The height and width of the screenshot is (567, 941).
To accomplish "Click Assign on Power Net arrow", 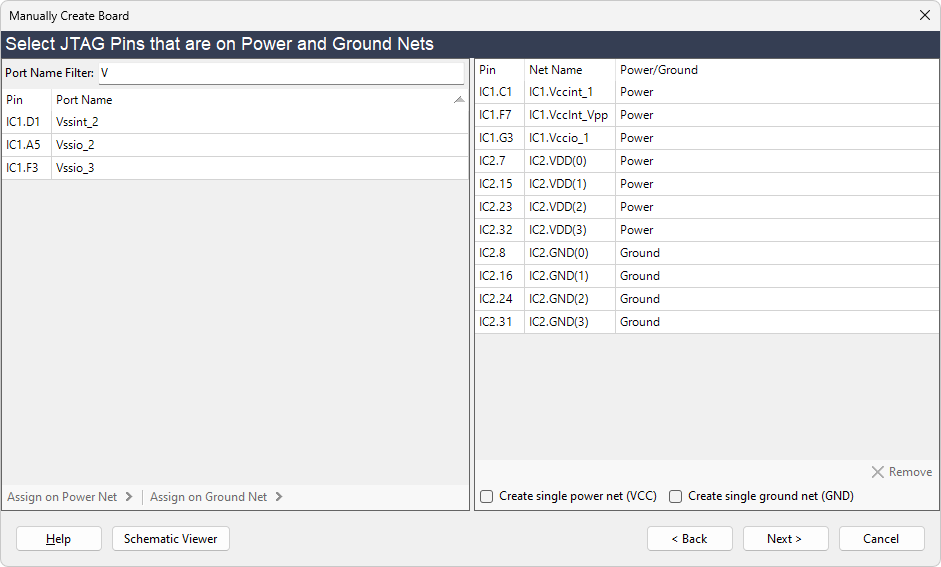I will (x=129, y=497).
